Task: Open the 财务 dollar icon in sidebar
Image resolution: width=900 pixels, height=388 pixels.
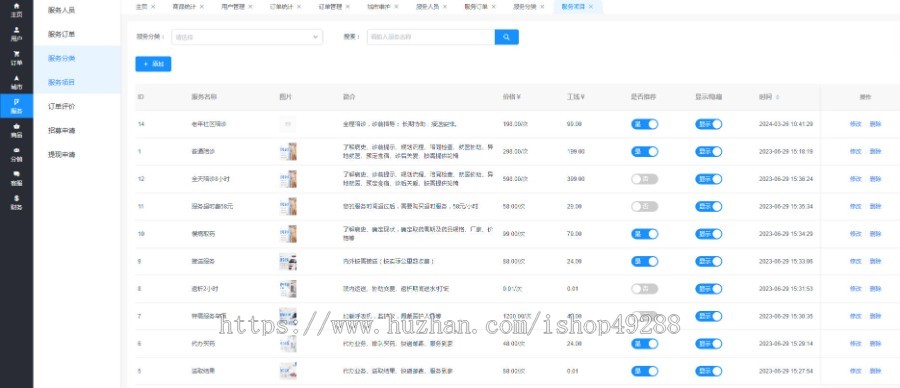Action: [x=17, y=203]
